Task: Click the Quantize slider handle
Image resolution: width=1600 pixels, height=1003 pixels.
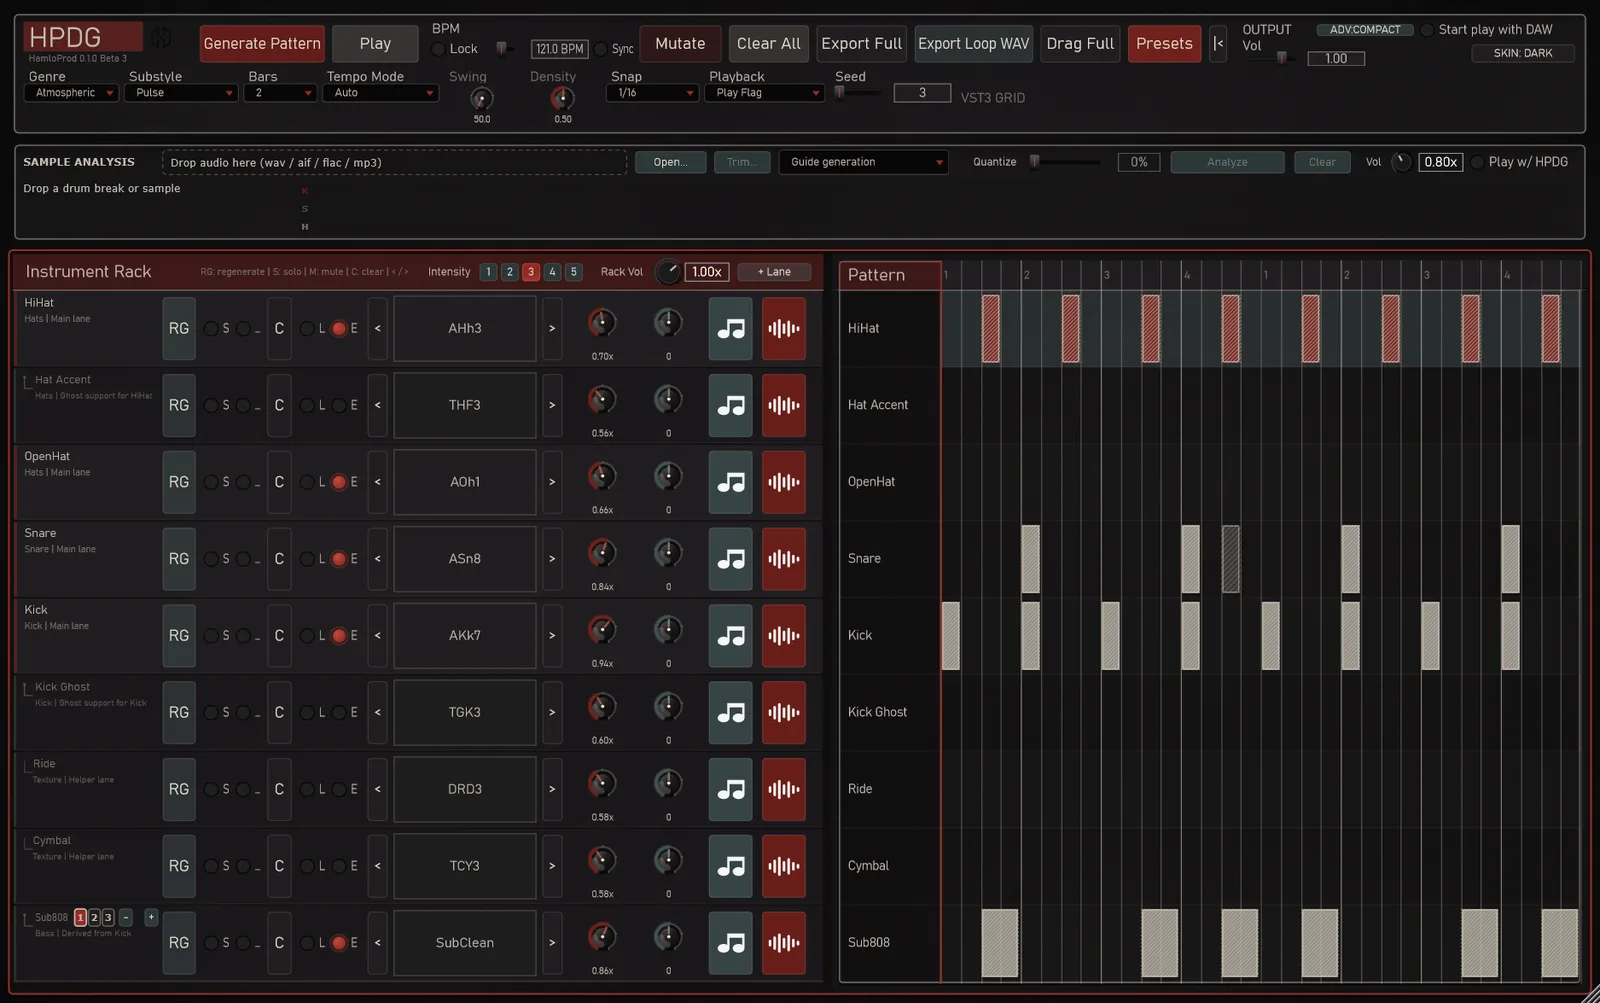Action: point(1035,162)
